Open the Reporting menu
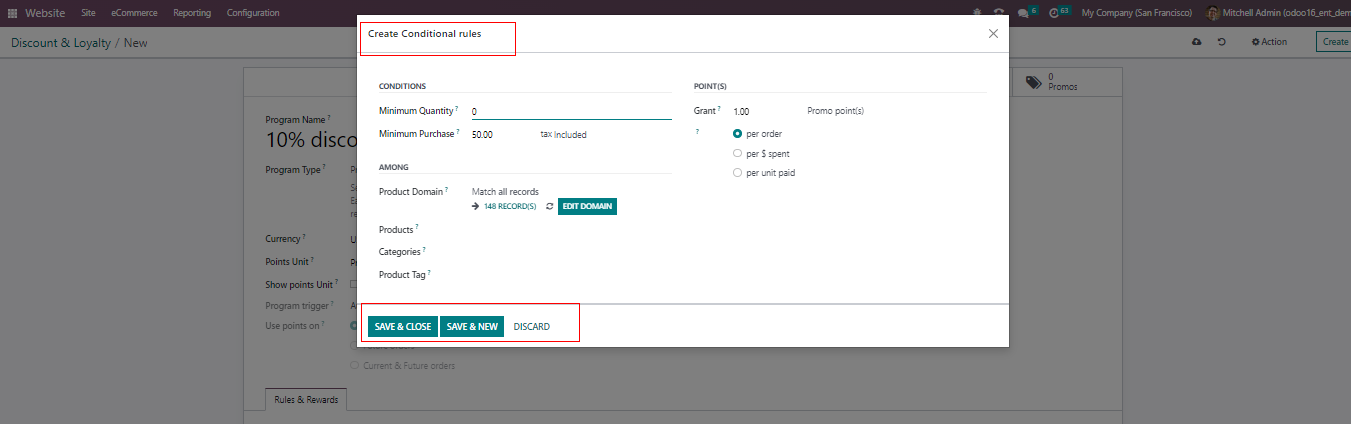 click(x=191, y=13)
